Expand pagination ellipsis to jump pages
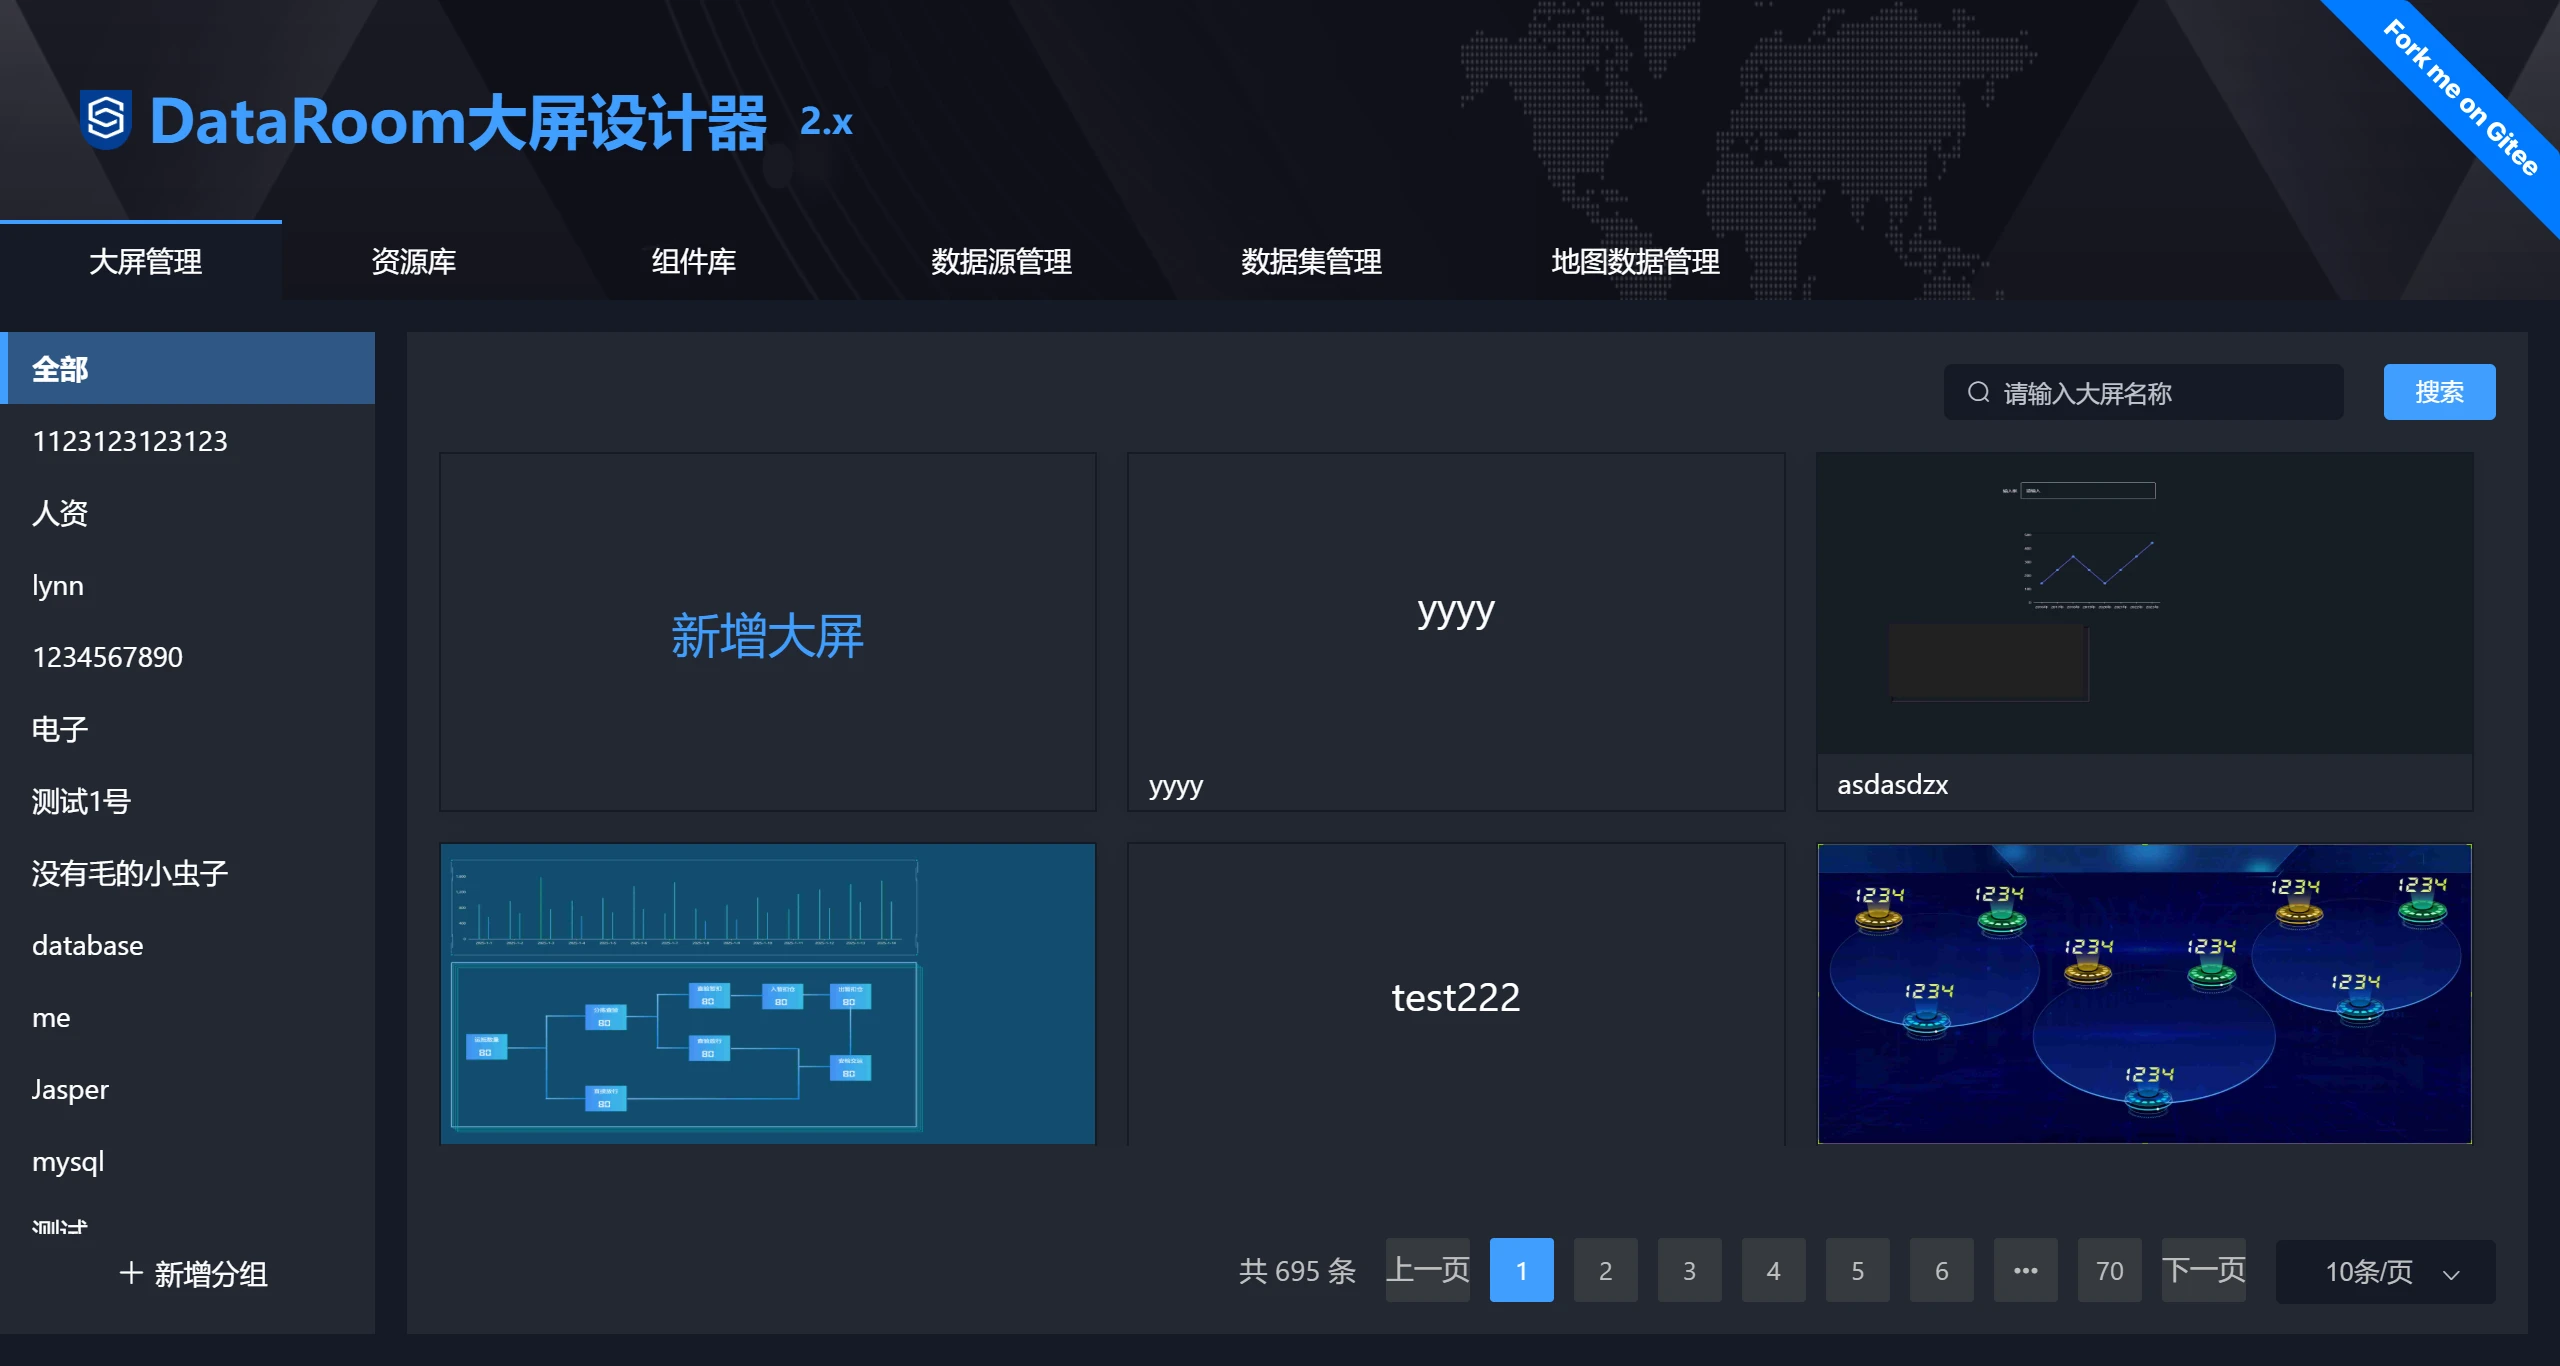The image size is (2560, 1366). (2025, 1270)
